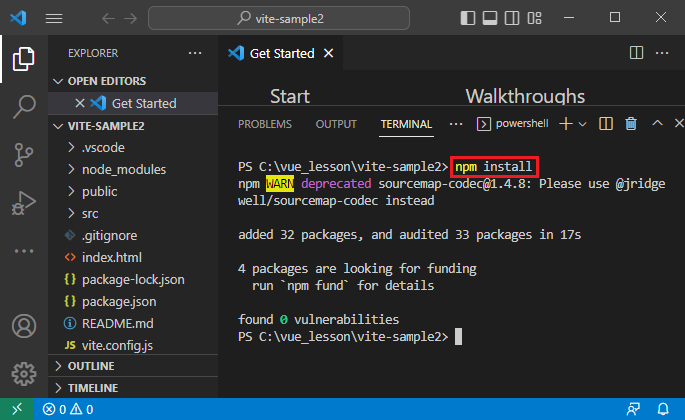Switch to the TERMINAL tab
Viewport: 685px width, 420px height.
click(406, 124)
